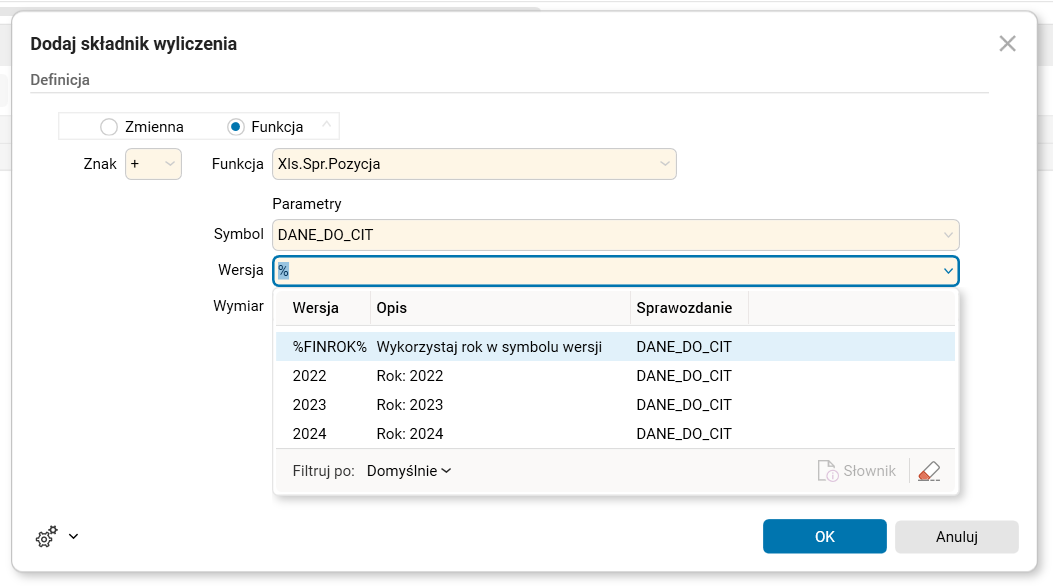This screenshot has height=586, width=1053.
Task: Select the Zmienna radio button
Action: click(109, 127)
